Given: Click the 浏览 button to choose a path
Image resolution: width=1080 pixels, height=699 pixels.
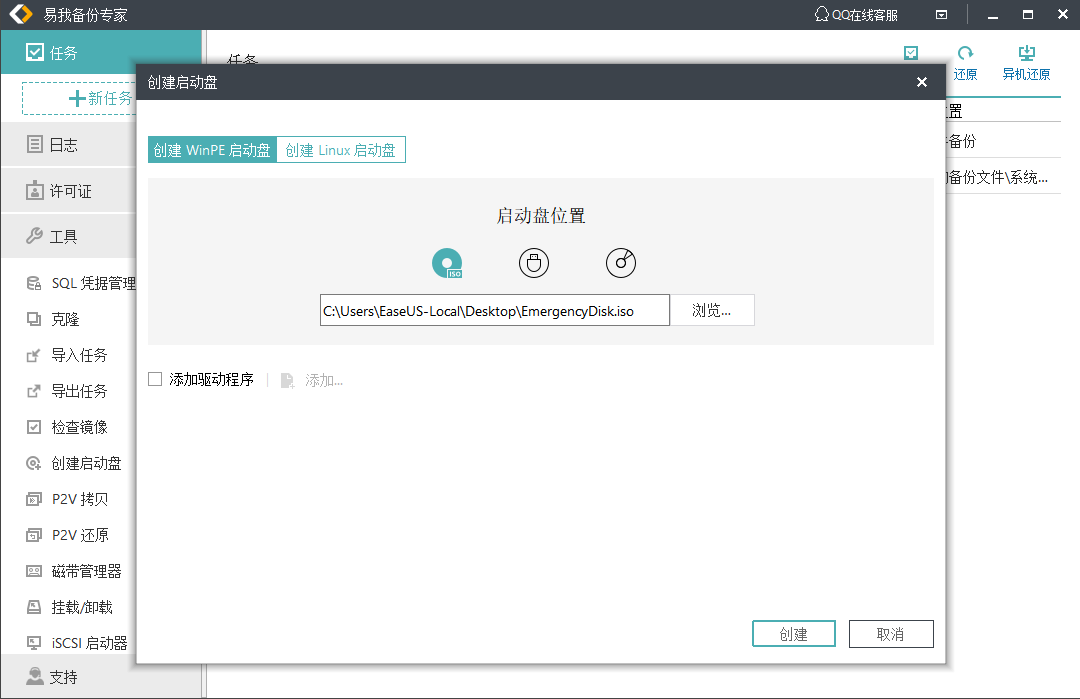Looking at the screenshot, I should 712,310.
